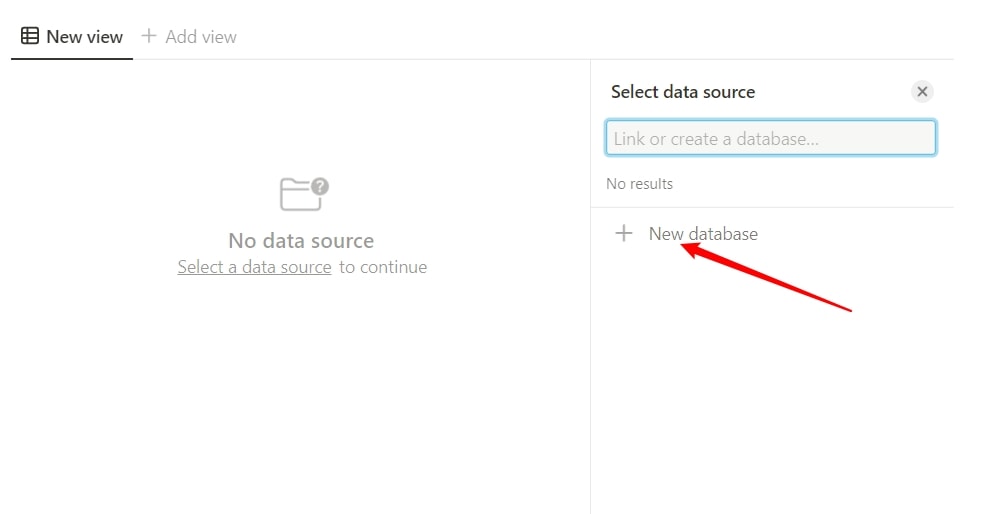Click the question mark badge on folder icon
996x514 pixels.
[320, 186]
